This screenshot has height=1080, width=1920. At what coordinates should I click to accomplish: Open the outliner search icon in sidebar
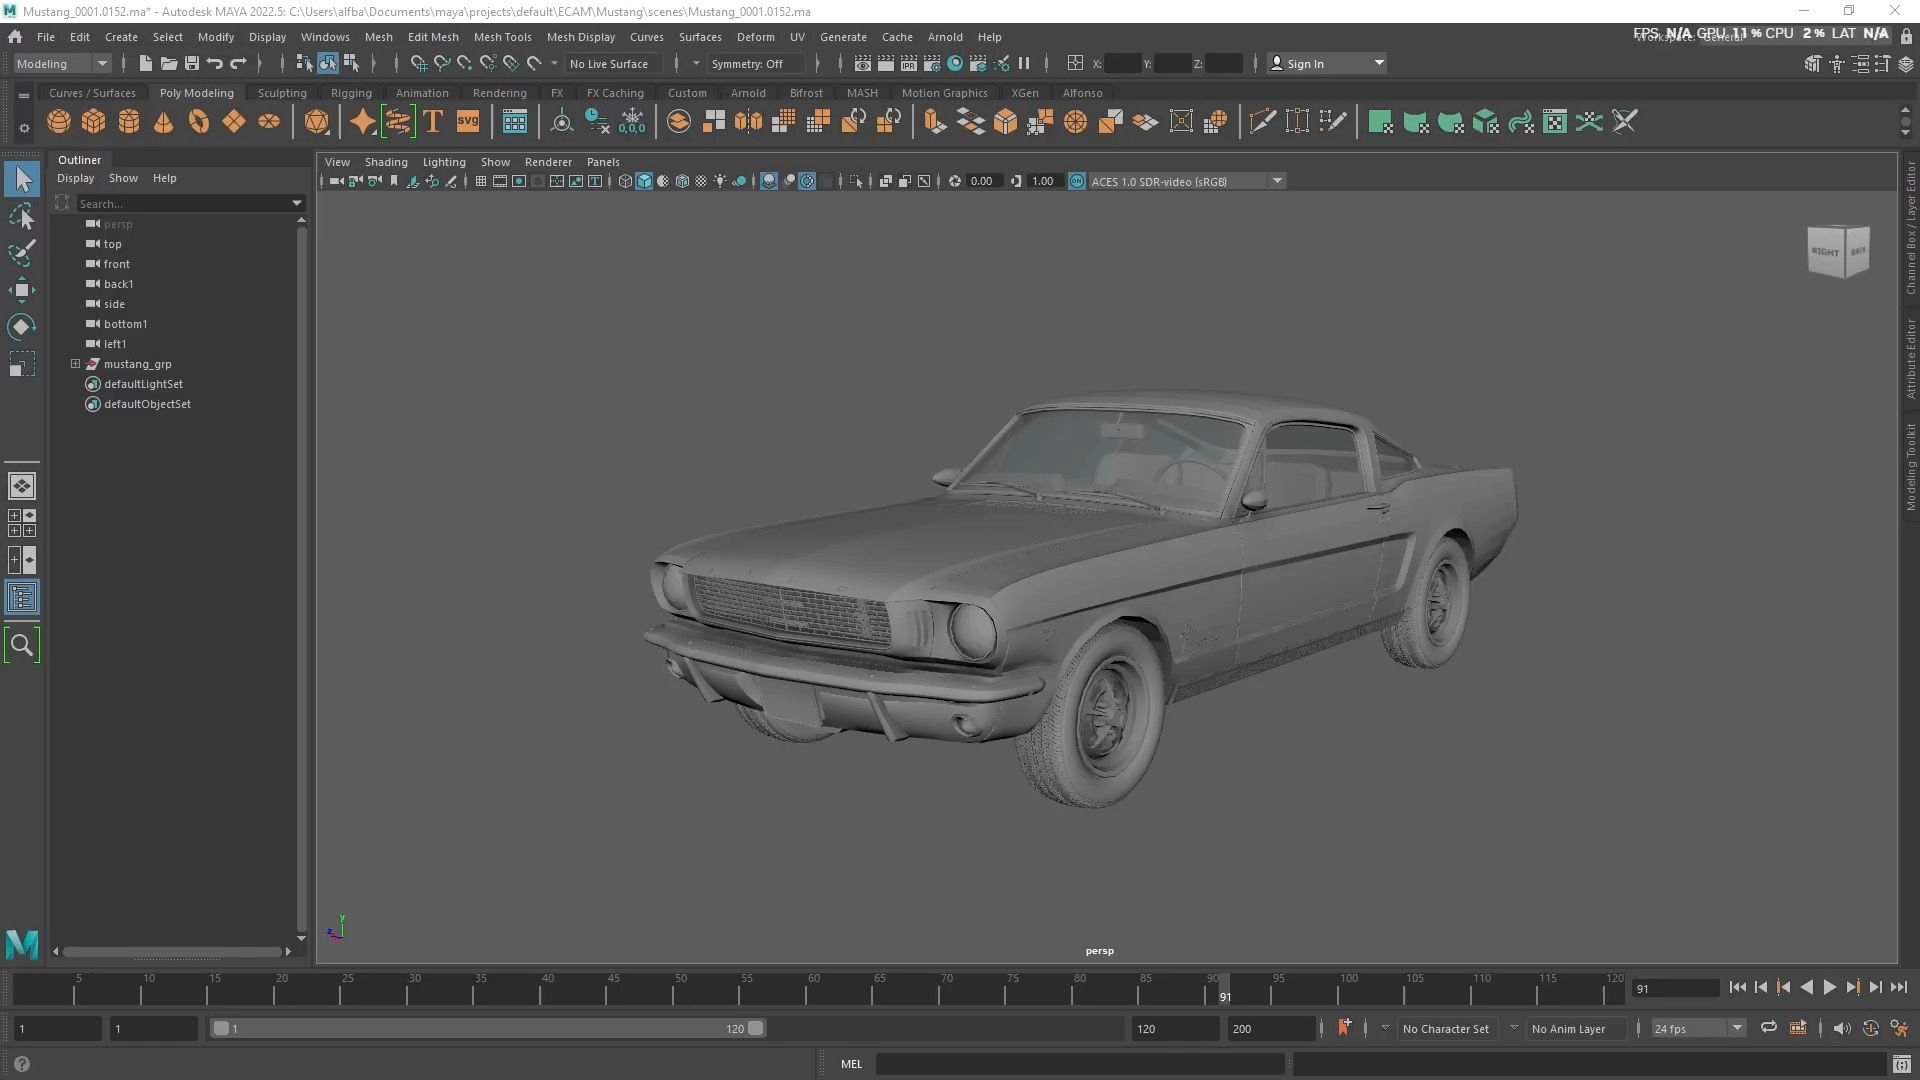[22, 645]
